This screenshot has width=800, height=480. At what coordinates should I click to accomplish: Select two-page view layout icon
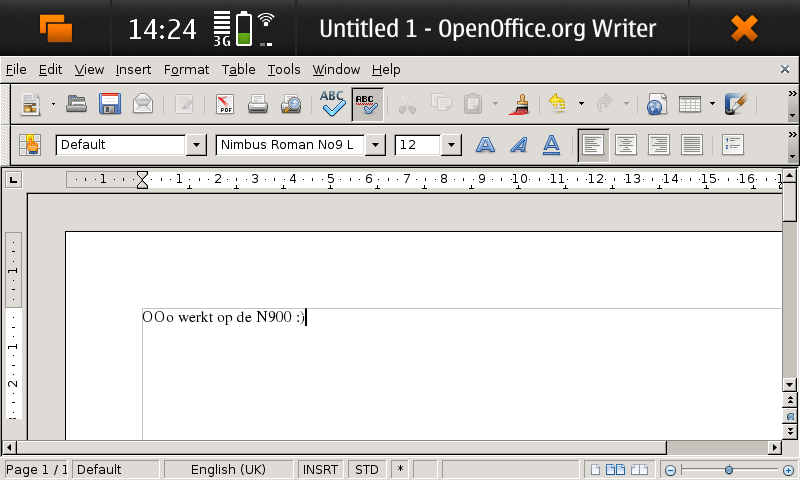(615, 469)
